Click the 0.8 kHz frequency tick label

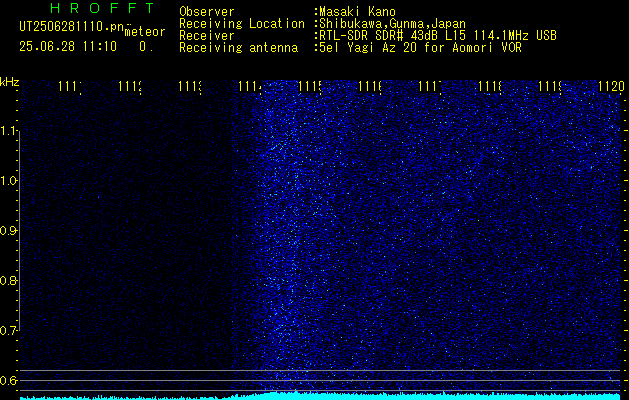tap(8, 280)
